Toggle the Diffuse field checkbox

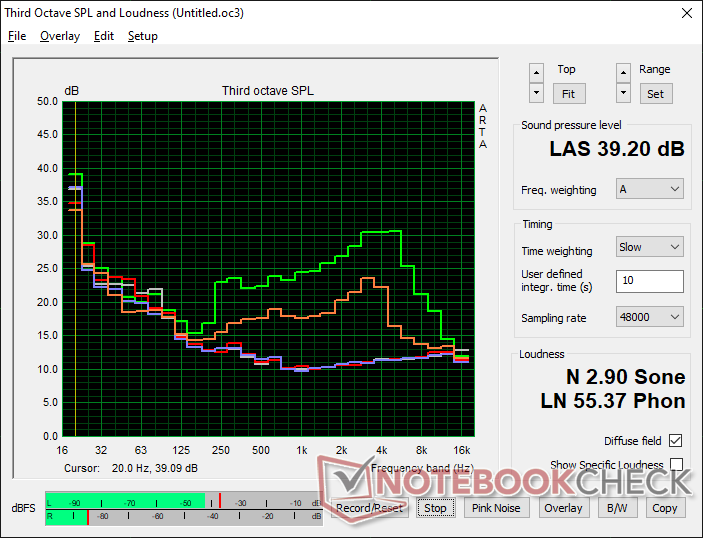pos(675,441)
